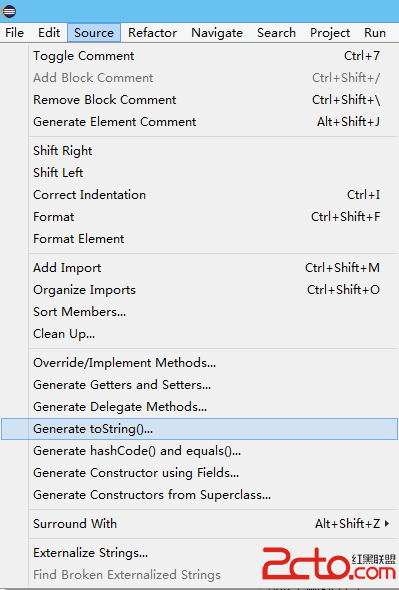The image size is (399, 590).
Task: Choose Generate Element Comment
Action: (x=213, y=122)
